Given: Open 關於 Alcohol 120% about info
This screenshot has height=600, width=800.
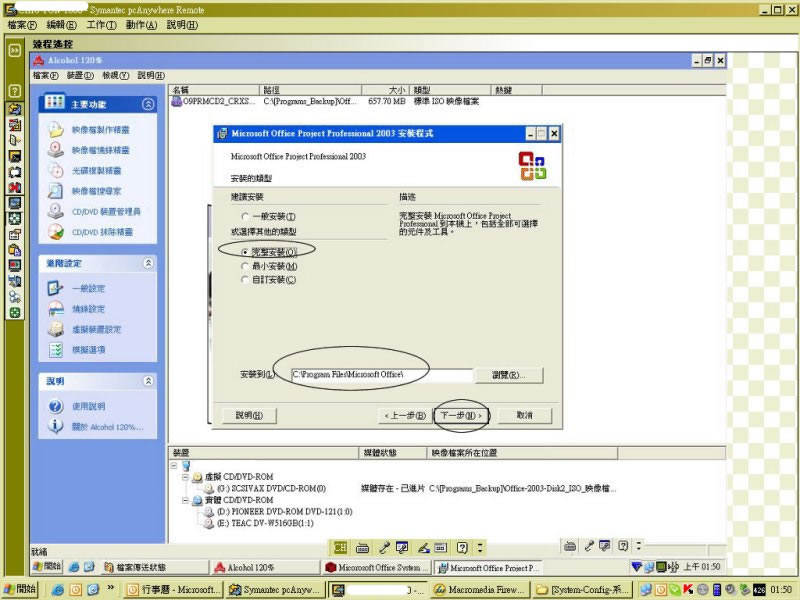Looking at the screenshot, I should click(107, 427).
